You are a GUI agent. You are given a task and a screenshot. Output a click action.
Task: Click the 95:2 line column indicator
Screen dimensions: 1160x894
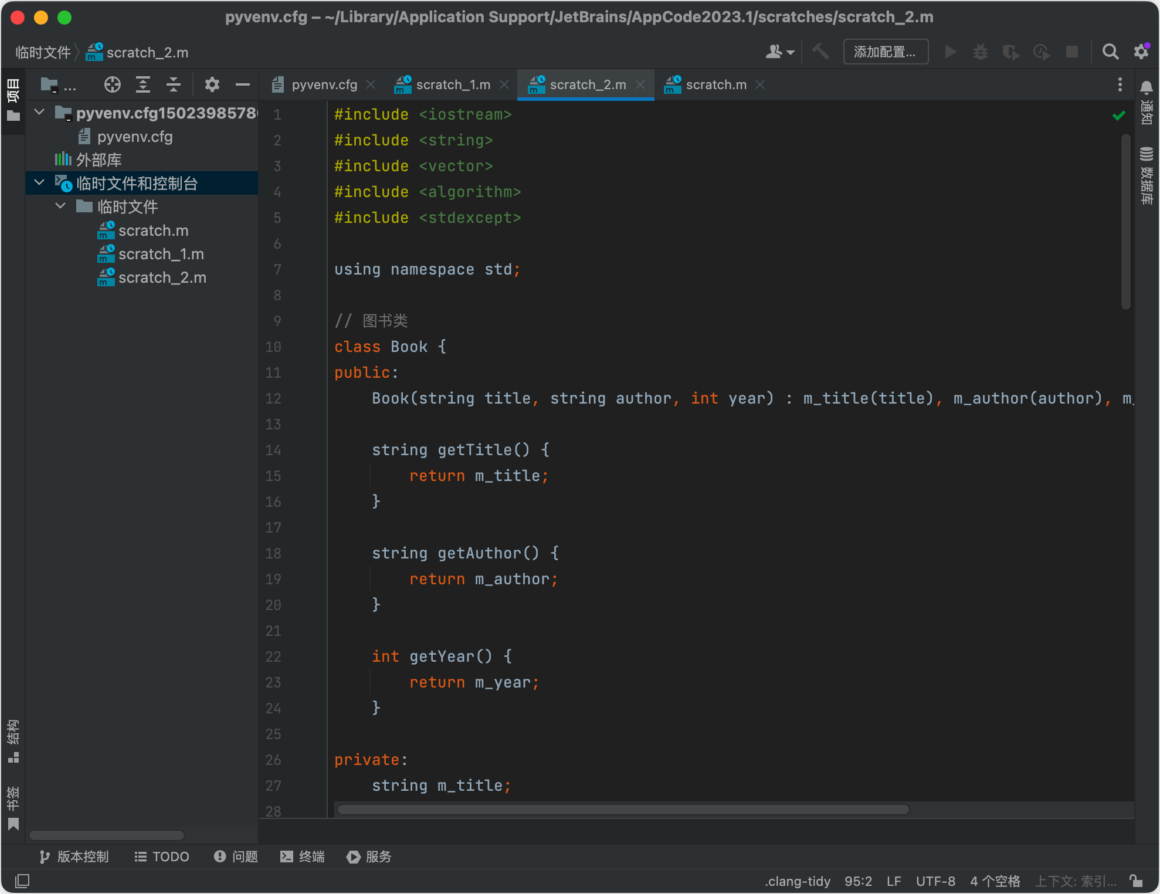coord(858,881)
